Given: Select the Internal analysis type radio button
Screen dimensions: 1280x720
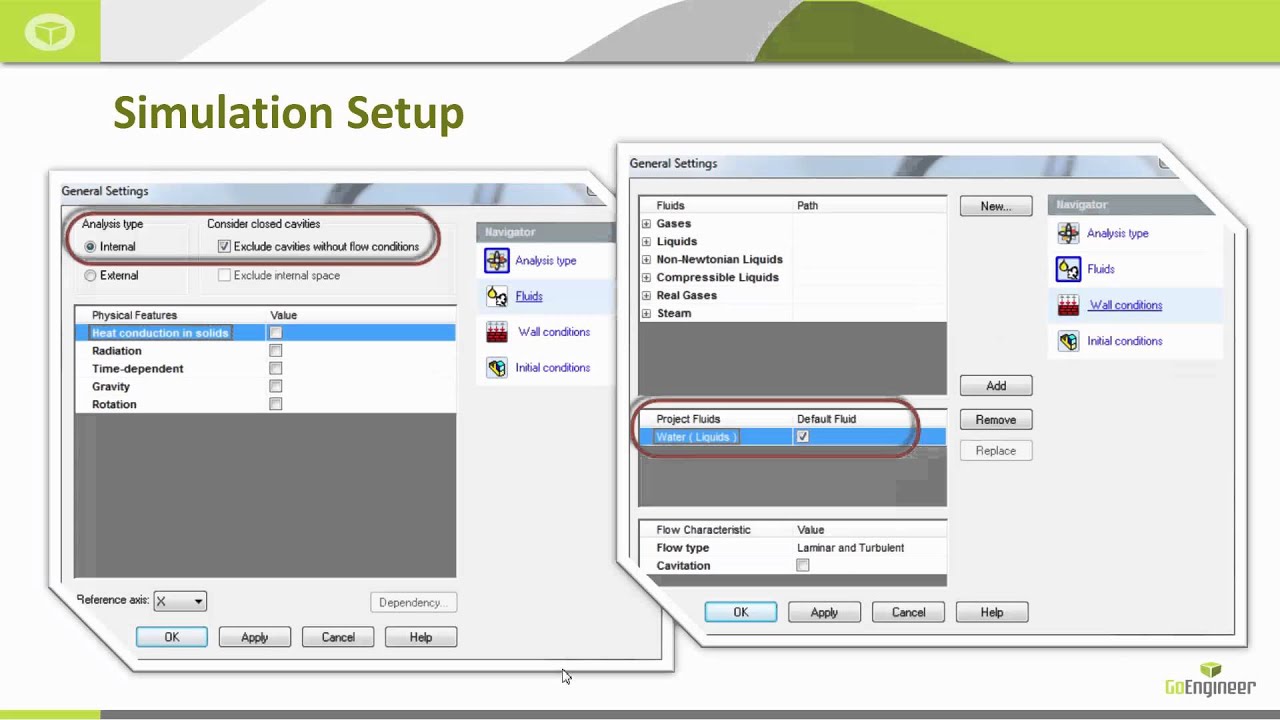Looking at the screenshot, I should coord(91,247).
